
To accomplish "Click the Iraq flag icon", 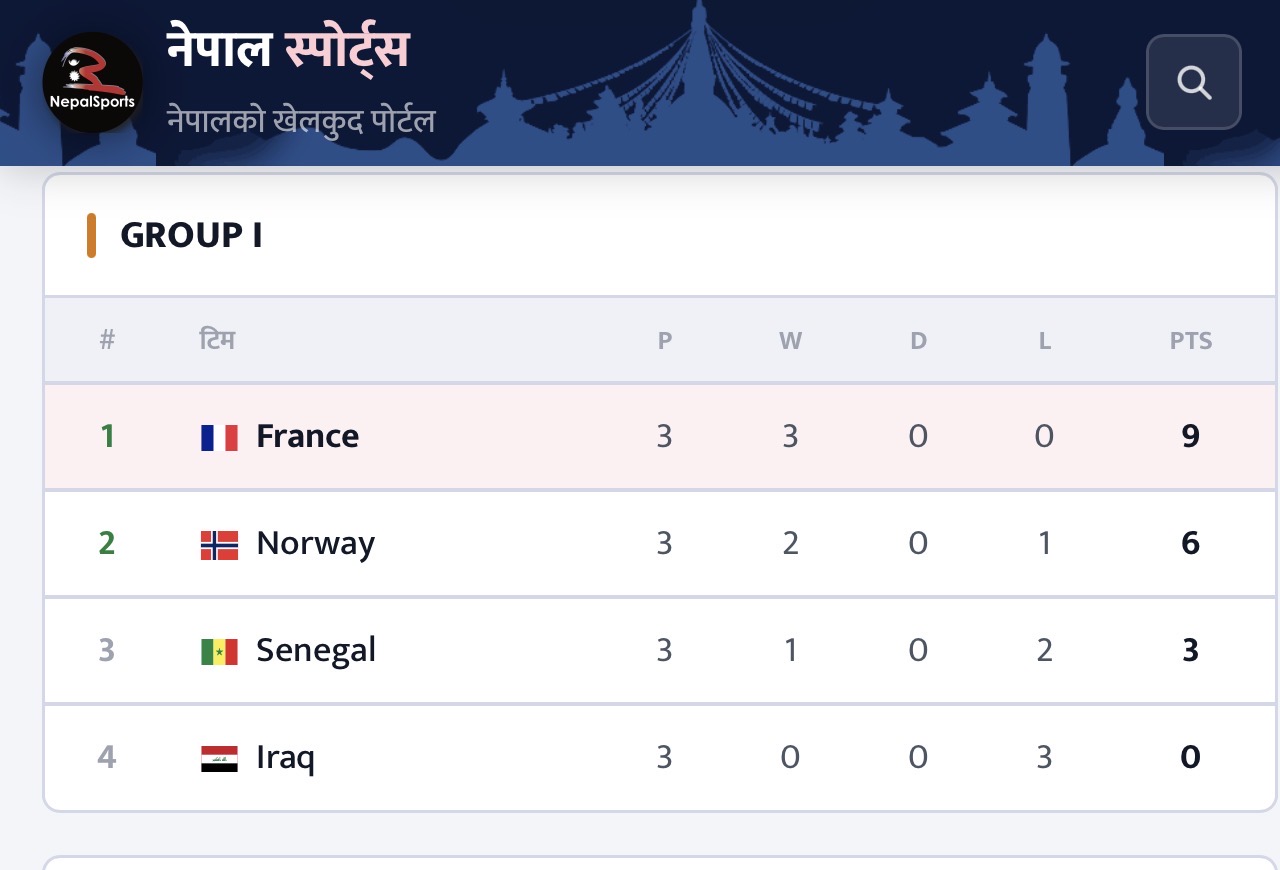I will [219, 758].
